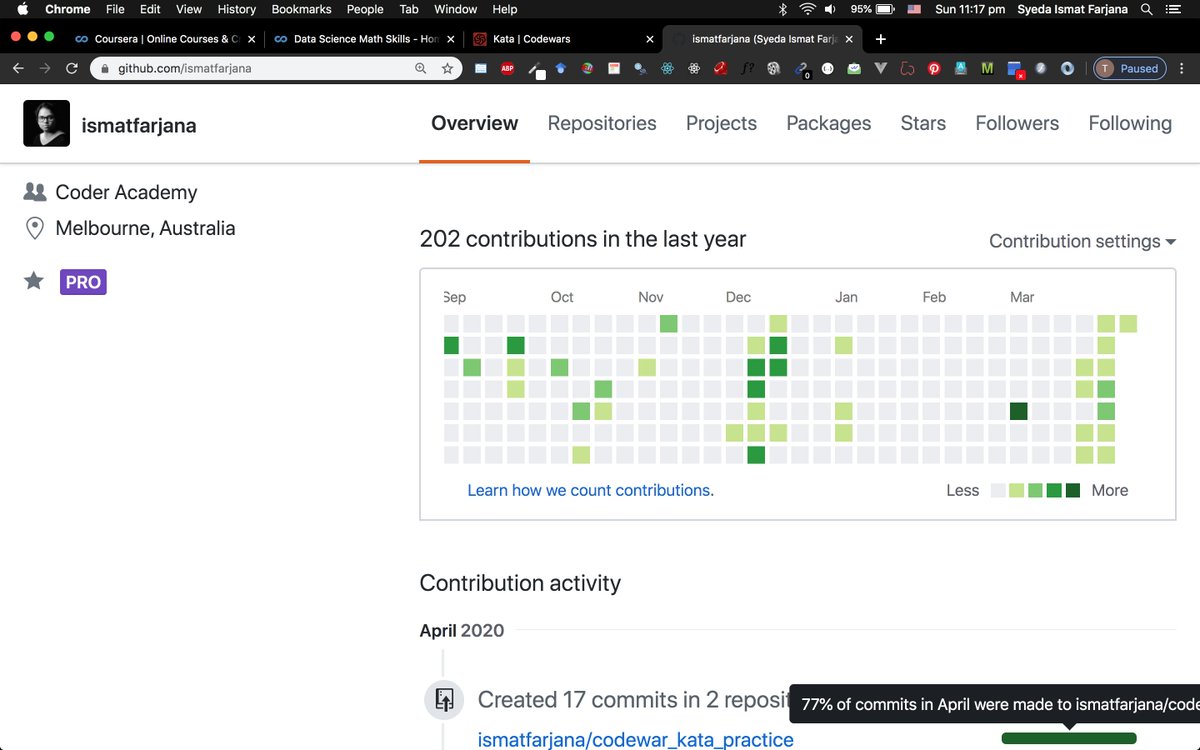The width and height of the screenshot is (1200, 750).
Task: Go back to the previous page
Action: [x=18, y=69]
